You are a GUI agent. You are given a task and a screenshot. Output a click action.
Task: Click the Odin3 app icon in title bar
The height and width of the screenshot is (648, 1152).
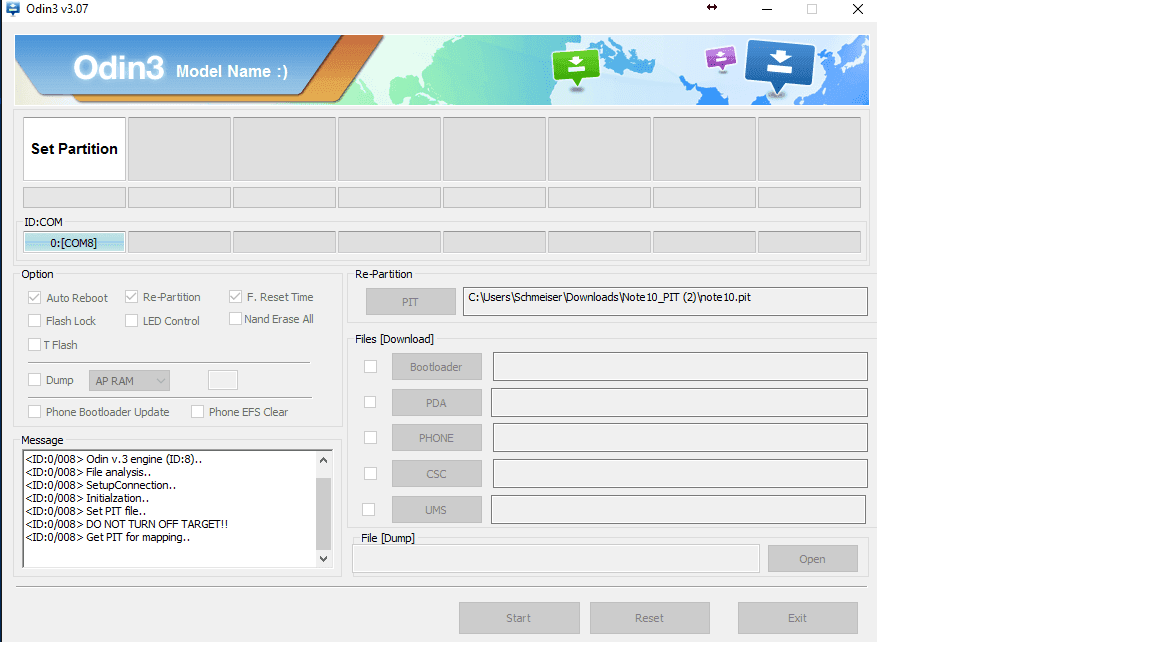pos(12,9)
